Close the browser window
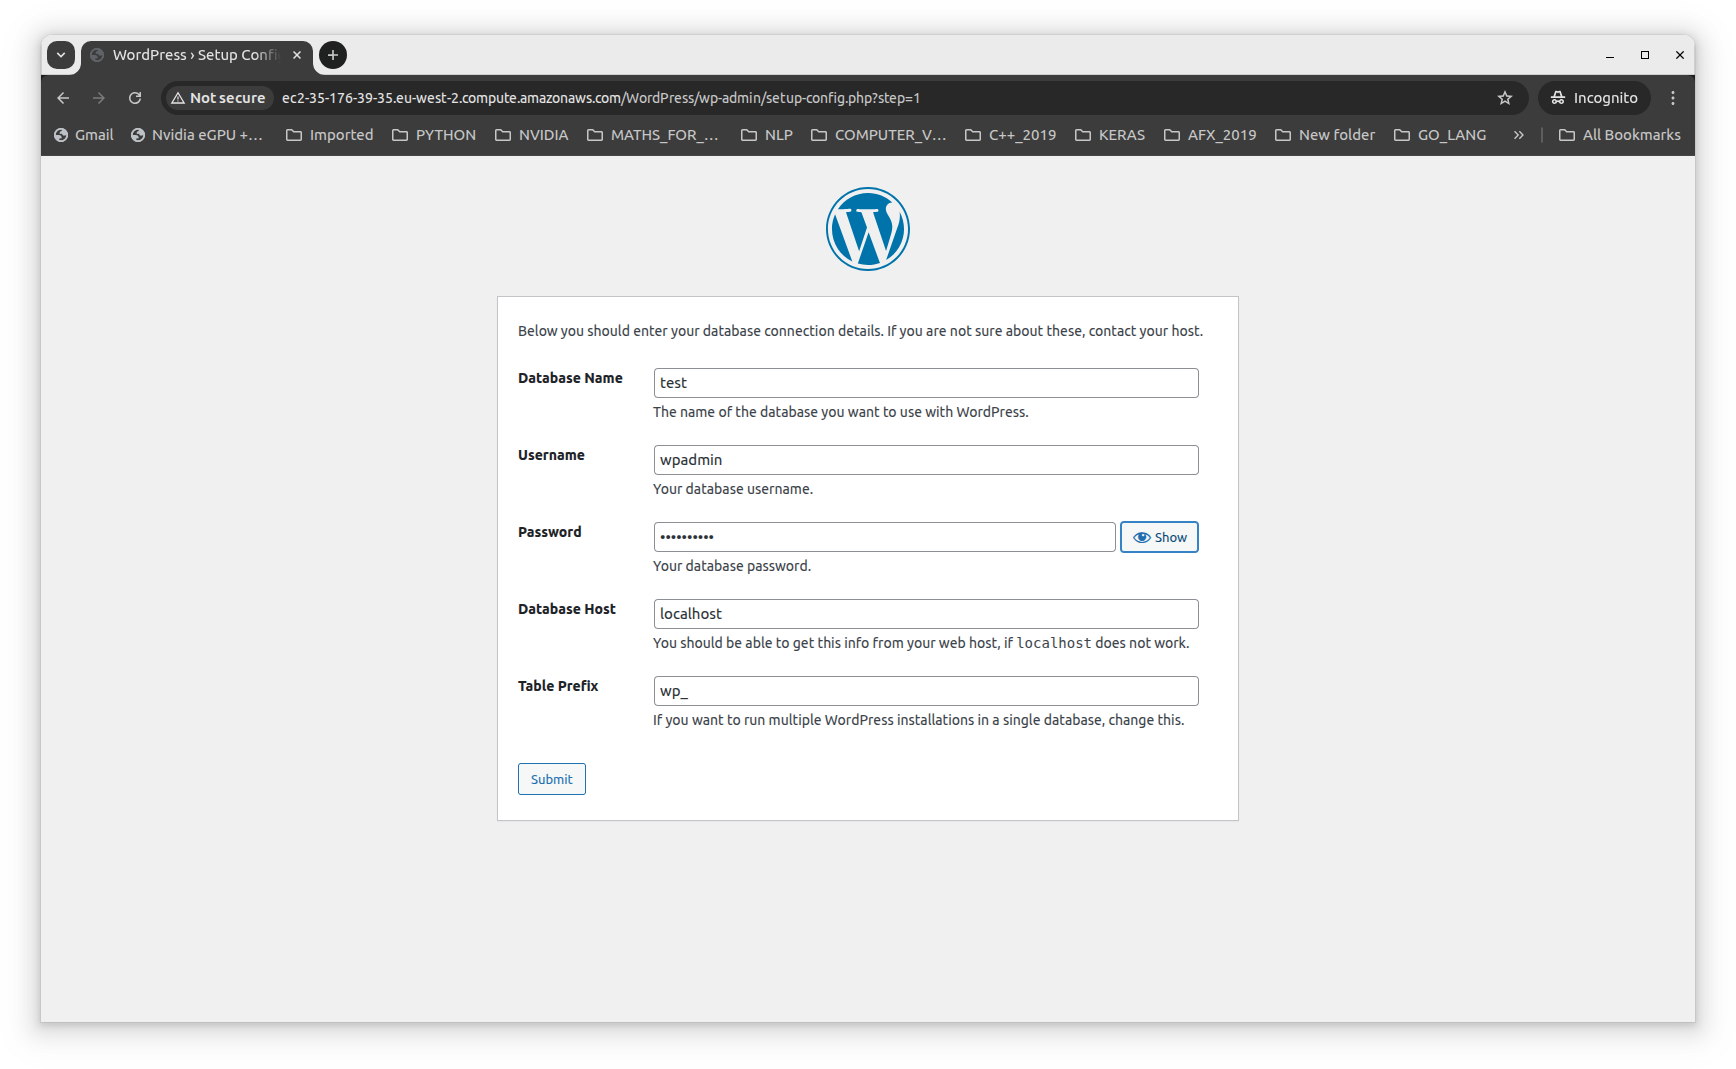 [1680, 55]
